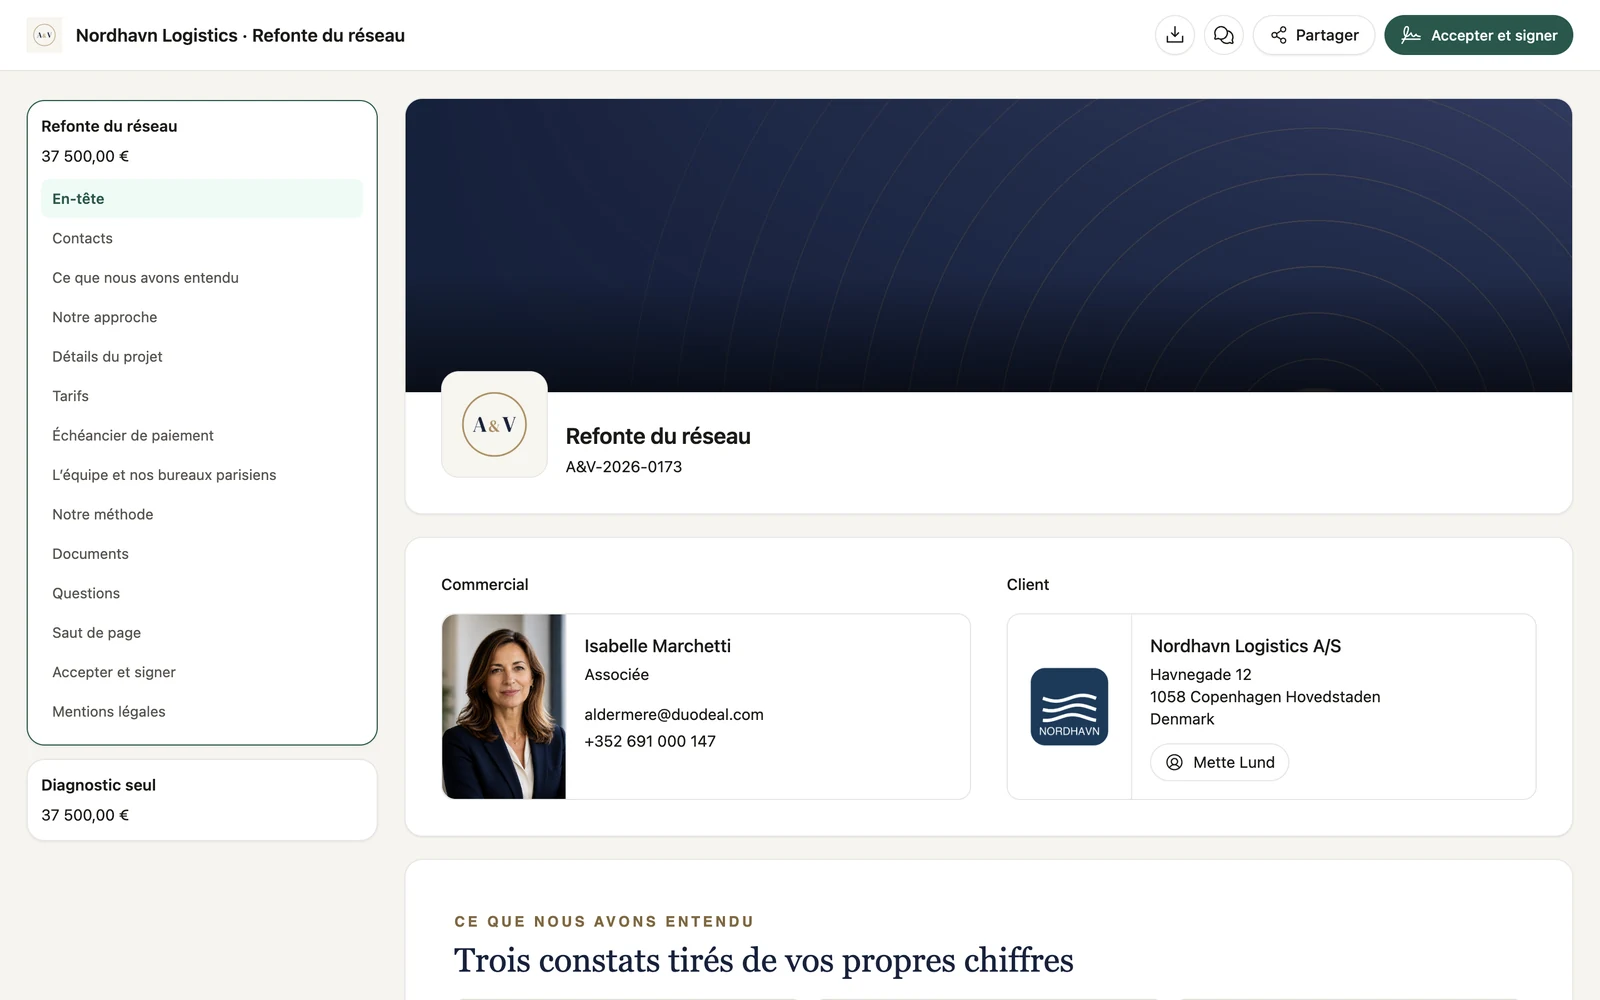This screenshot has width=1600, height=1000.
Task: Click the dark blue cover banner image
Action: (988, 245)
